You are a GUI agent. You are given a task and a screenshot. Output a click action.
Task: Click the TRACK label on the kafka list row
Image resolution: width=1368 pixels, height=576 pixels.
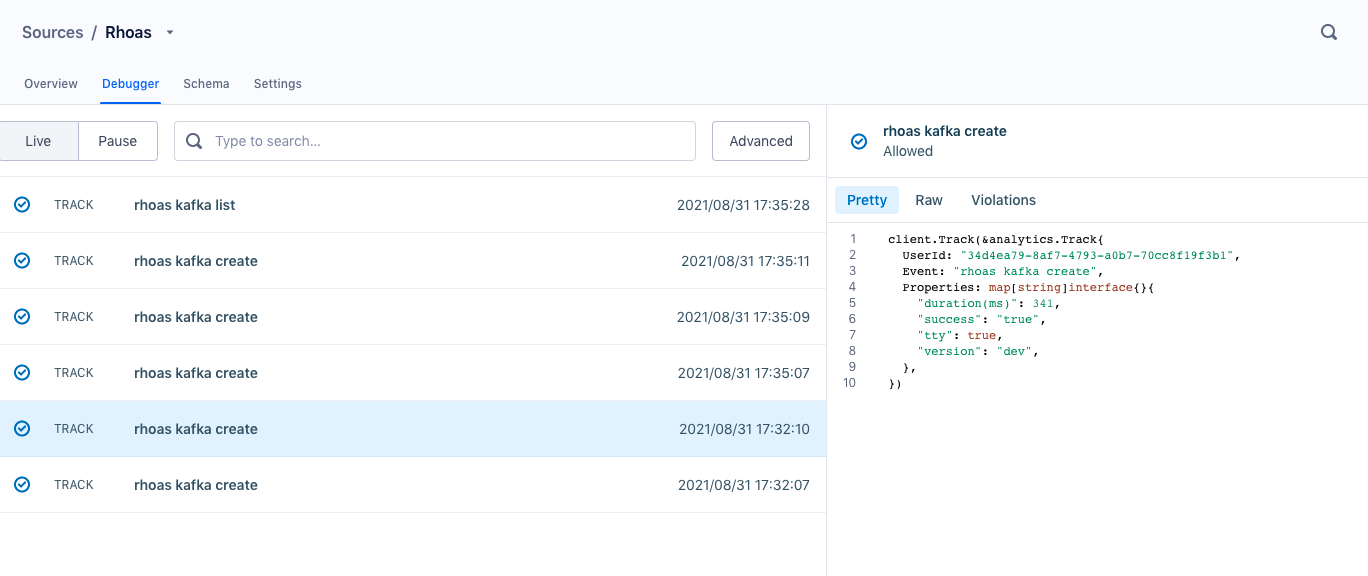pos(74,205)
